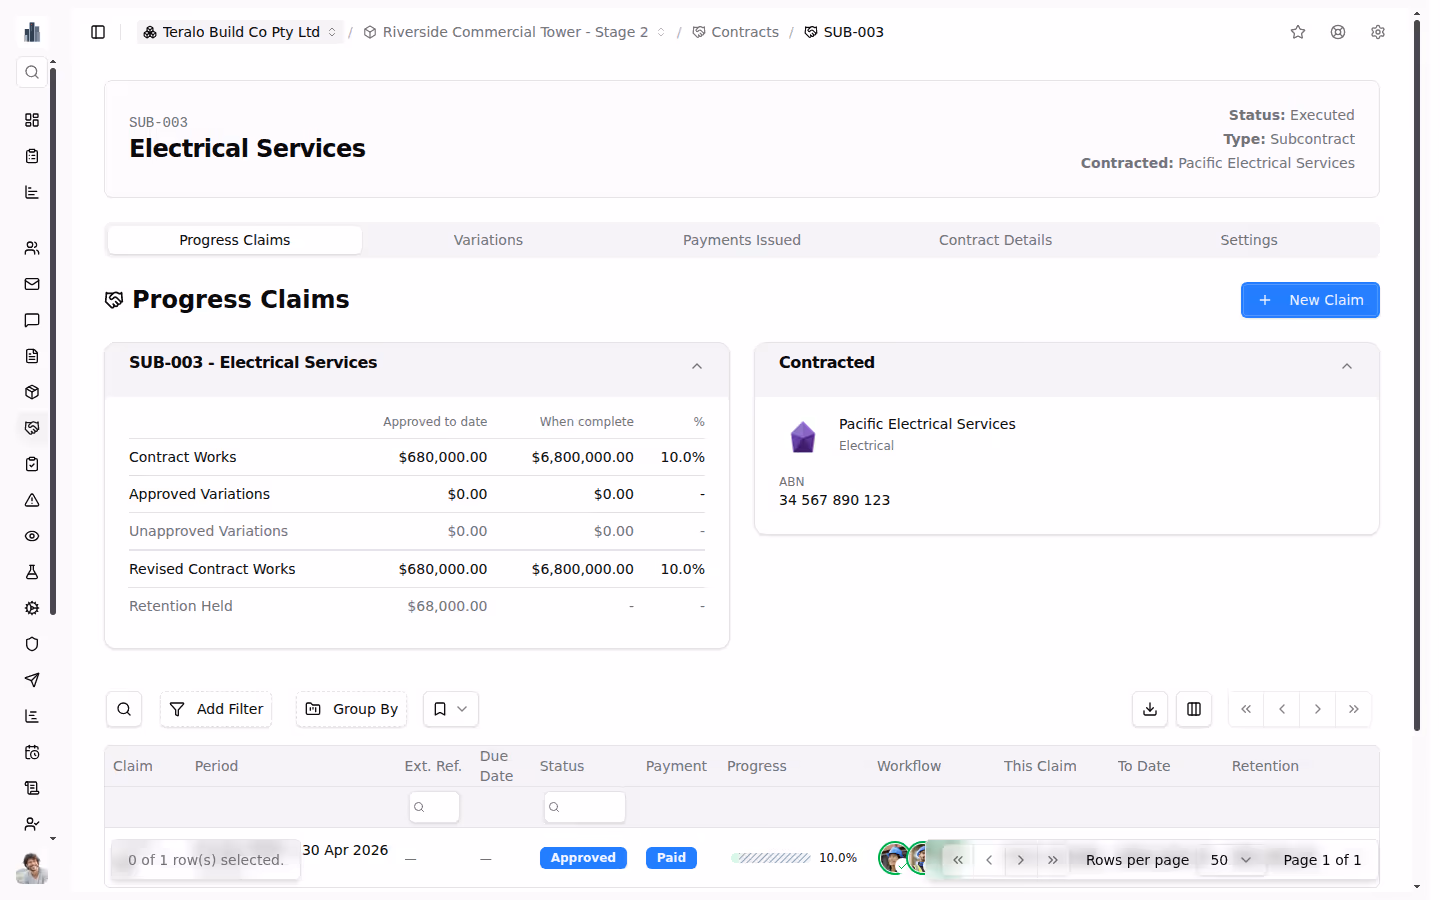Open the user avatar at sidebar bottom
The image size is (1440, 900).
(x=32, y=868)
